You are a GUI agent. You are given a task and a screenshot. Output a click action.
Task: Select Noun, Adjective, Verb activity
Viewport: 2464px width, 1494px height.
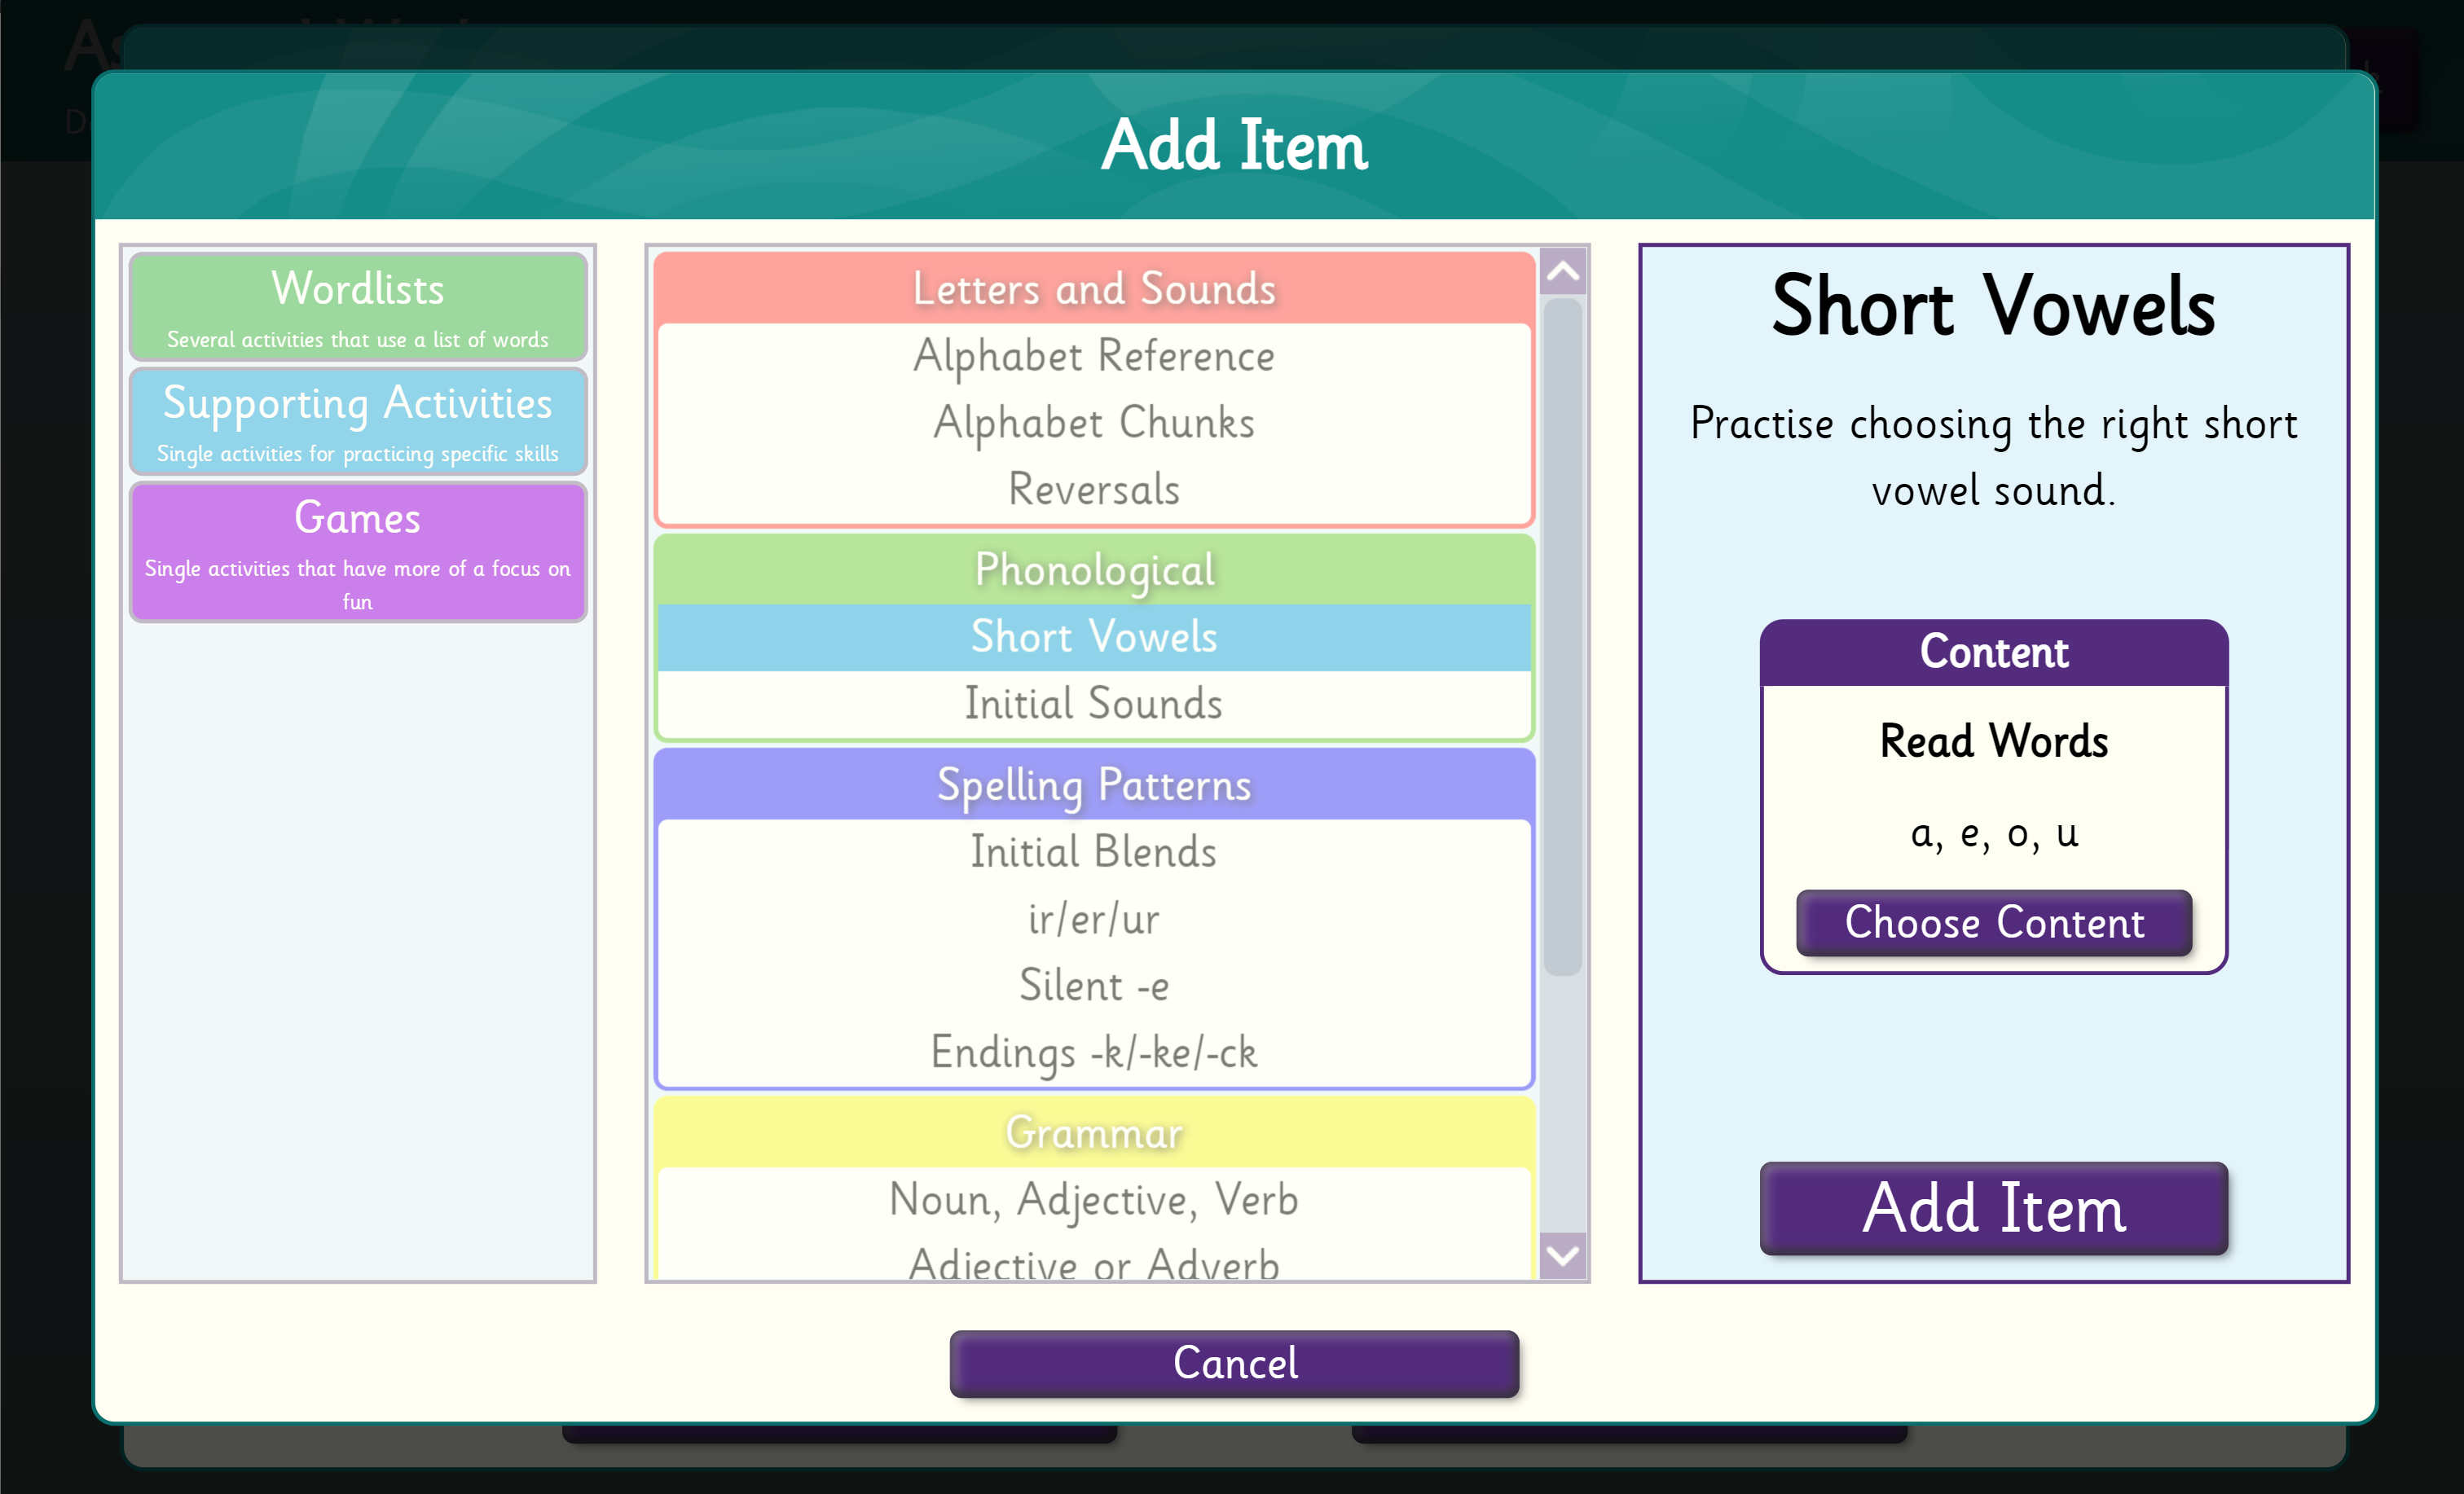coord(1094,1200)
